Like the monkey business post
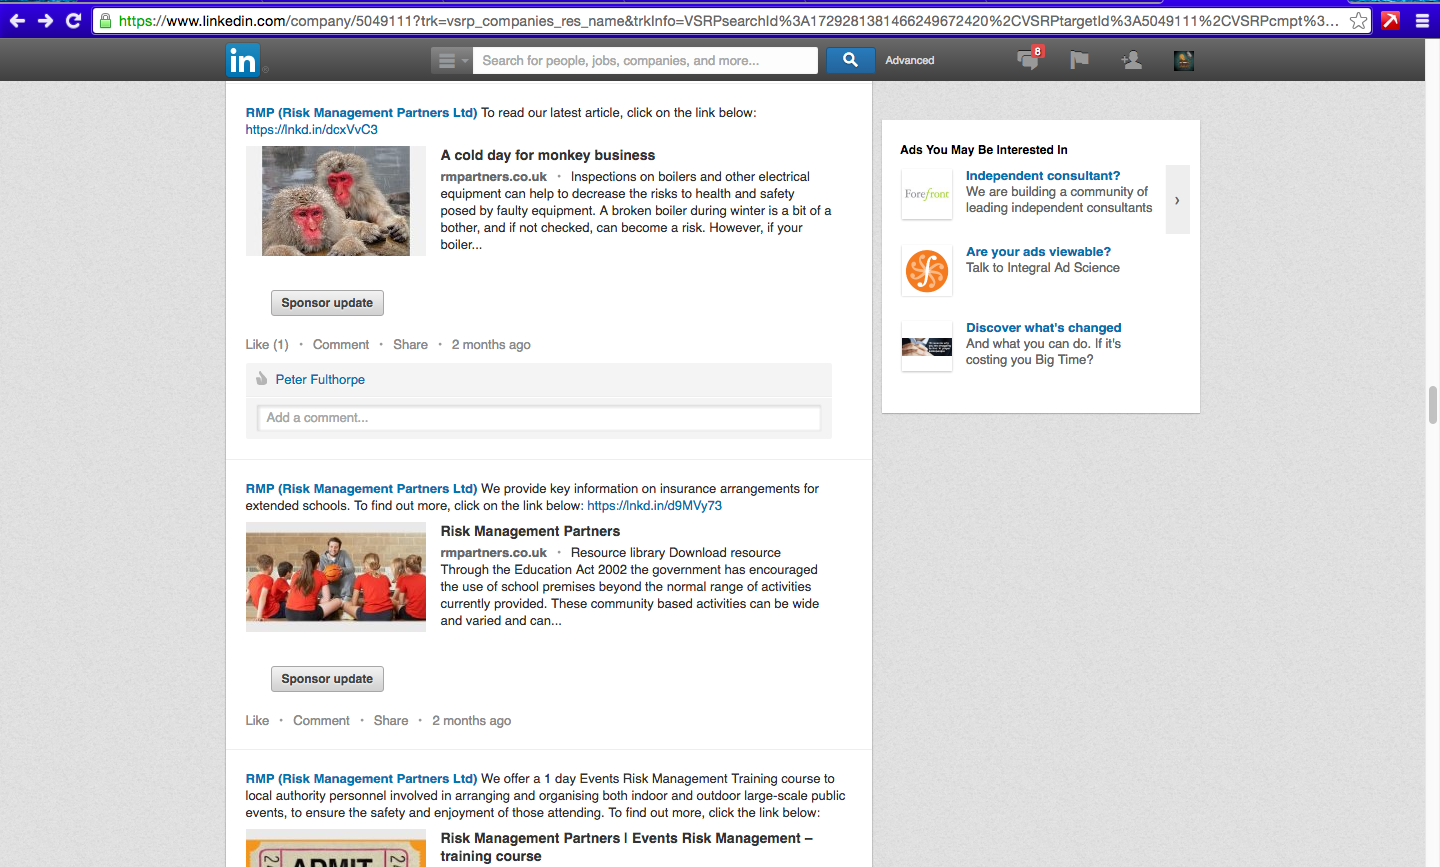Viewport: 1440px width, 867px height. (267, 345)
